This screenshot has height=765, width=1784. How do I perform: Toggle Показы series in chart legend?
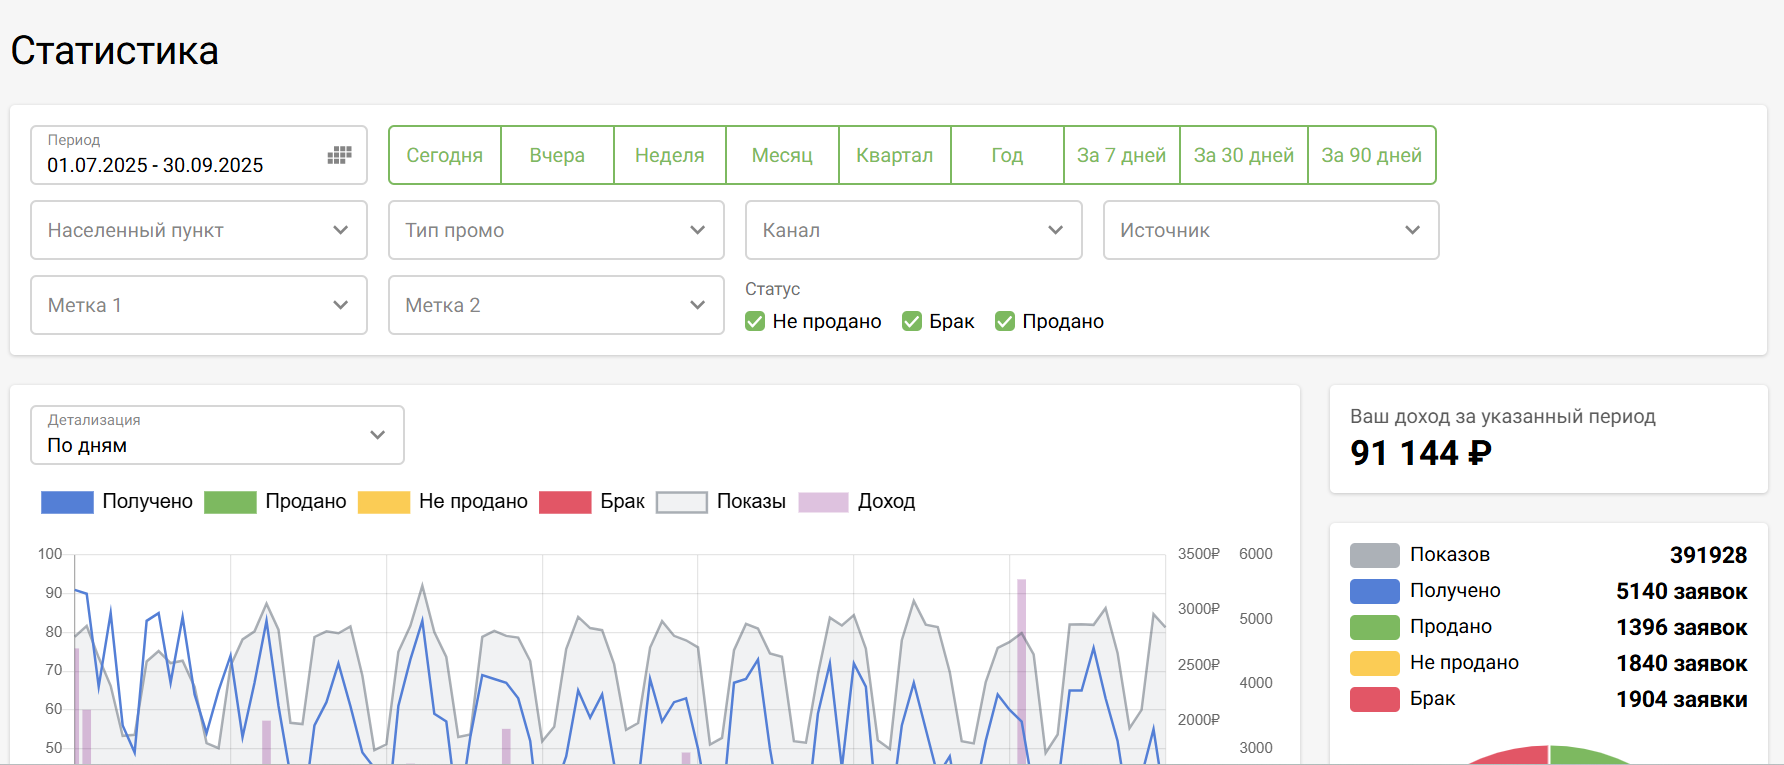point(681,502)
